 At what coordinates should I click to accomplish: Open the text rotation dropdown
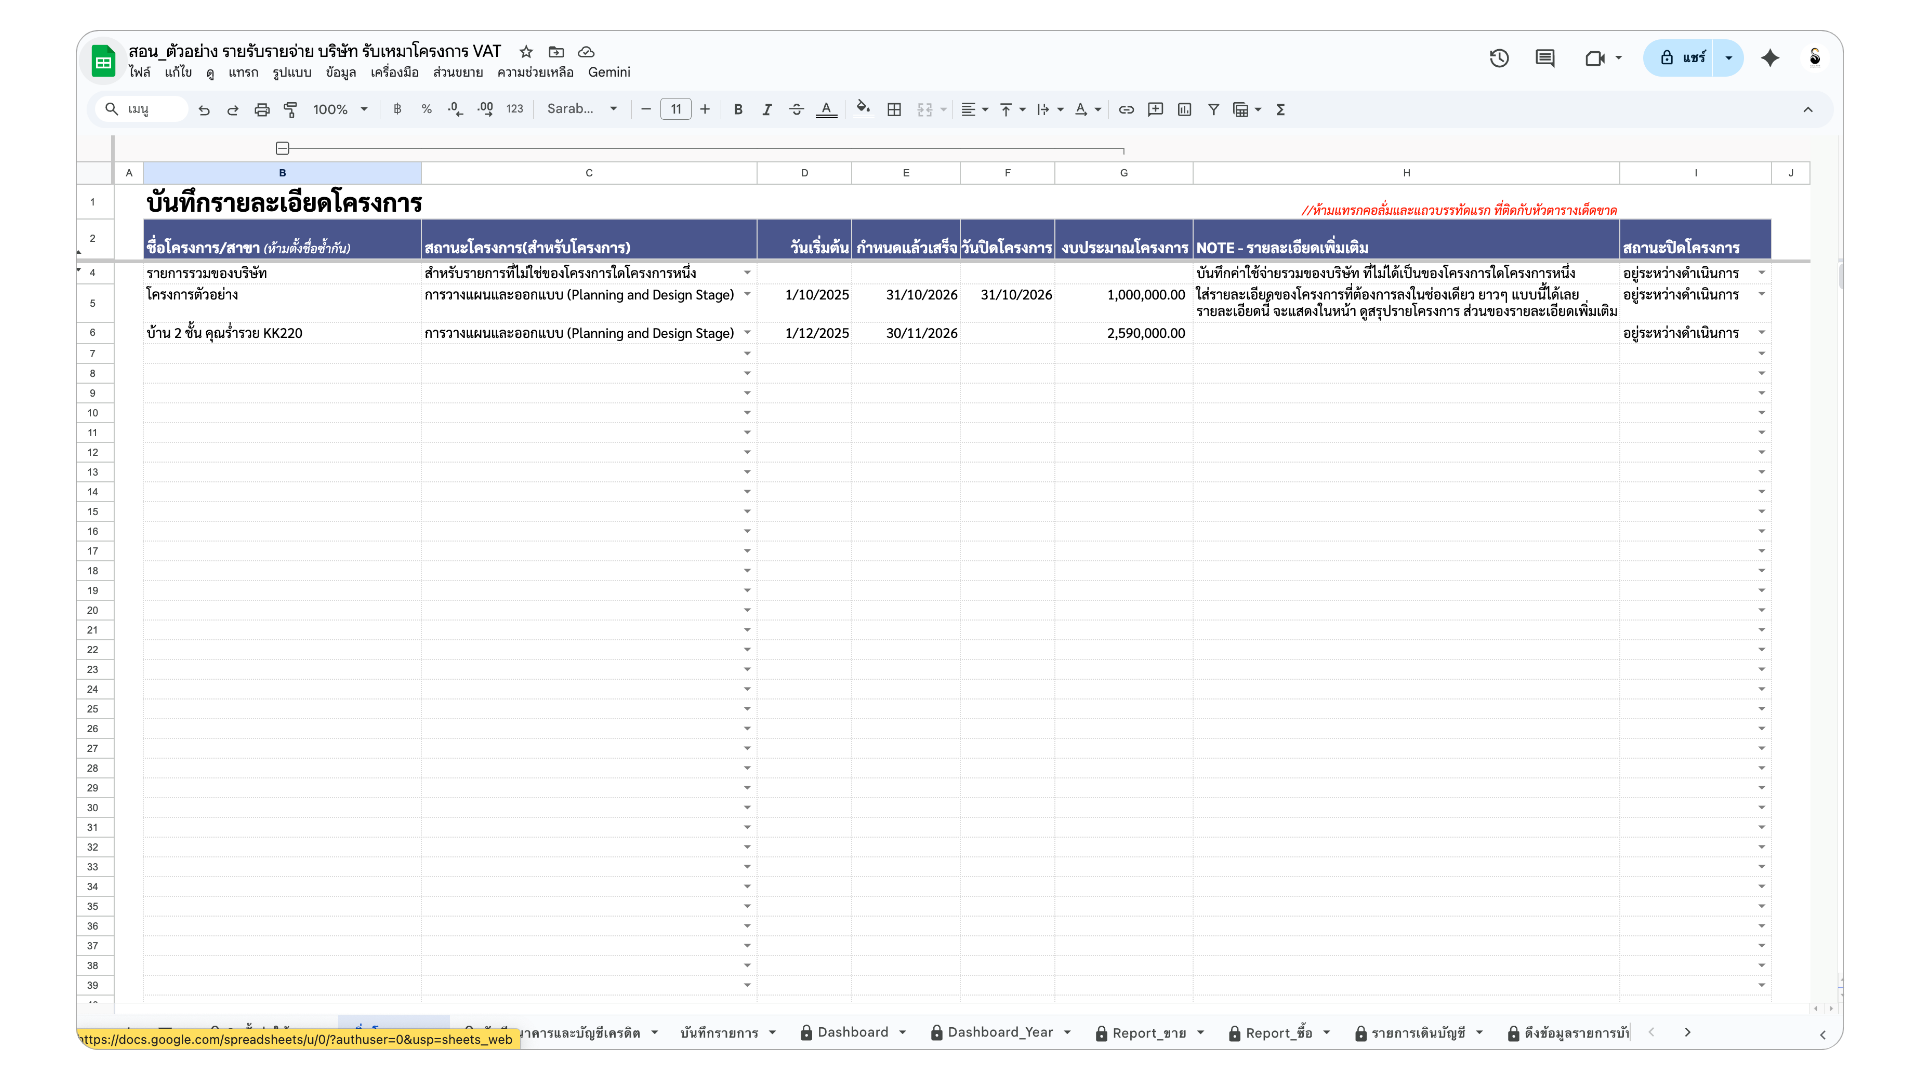coord(1088,110)
